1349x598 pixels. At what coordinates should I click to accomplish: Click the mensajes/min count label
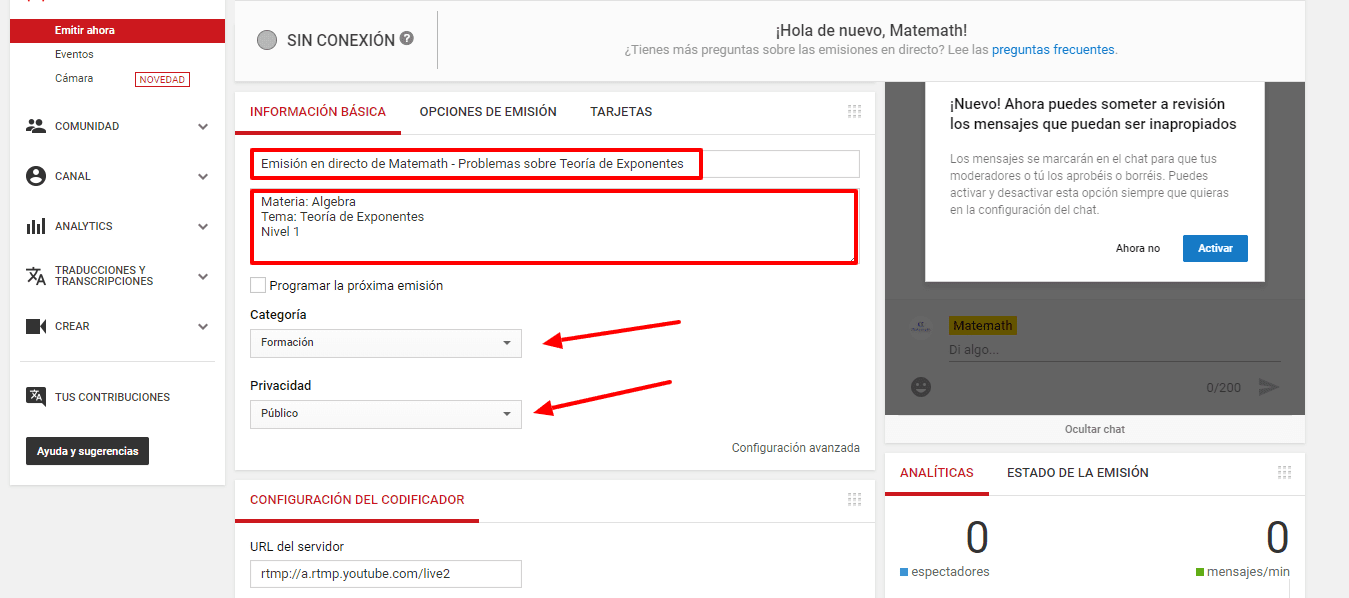[x=1248, y=572]
